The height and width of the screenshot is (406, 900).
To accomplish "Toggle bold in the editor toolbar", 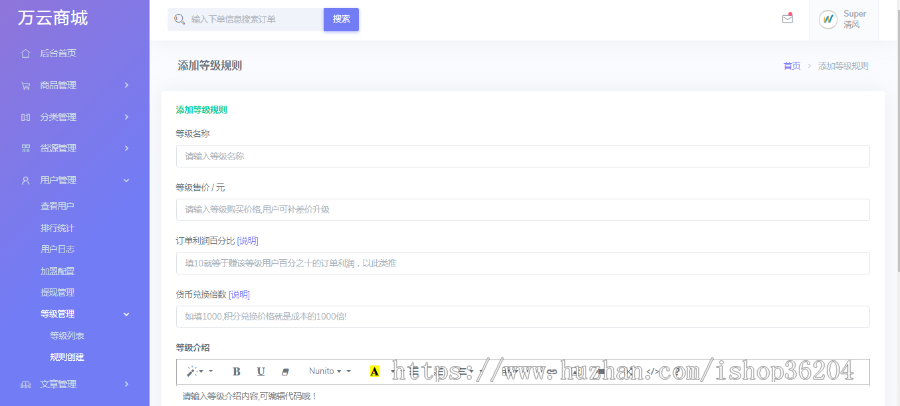I will (x=236, y=372).
